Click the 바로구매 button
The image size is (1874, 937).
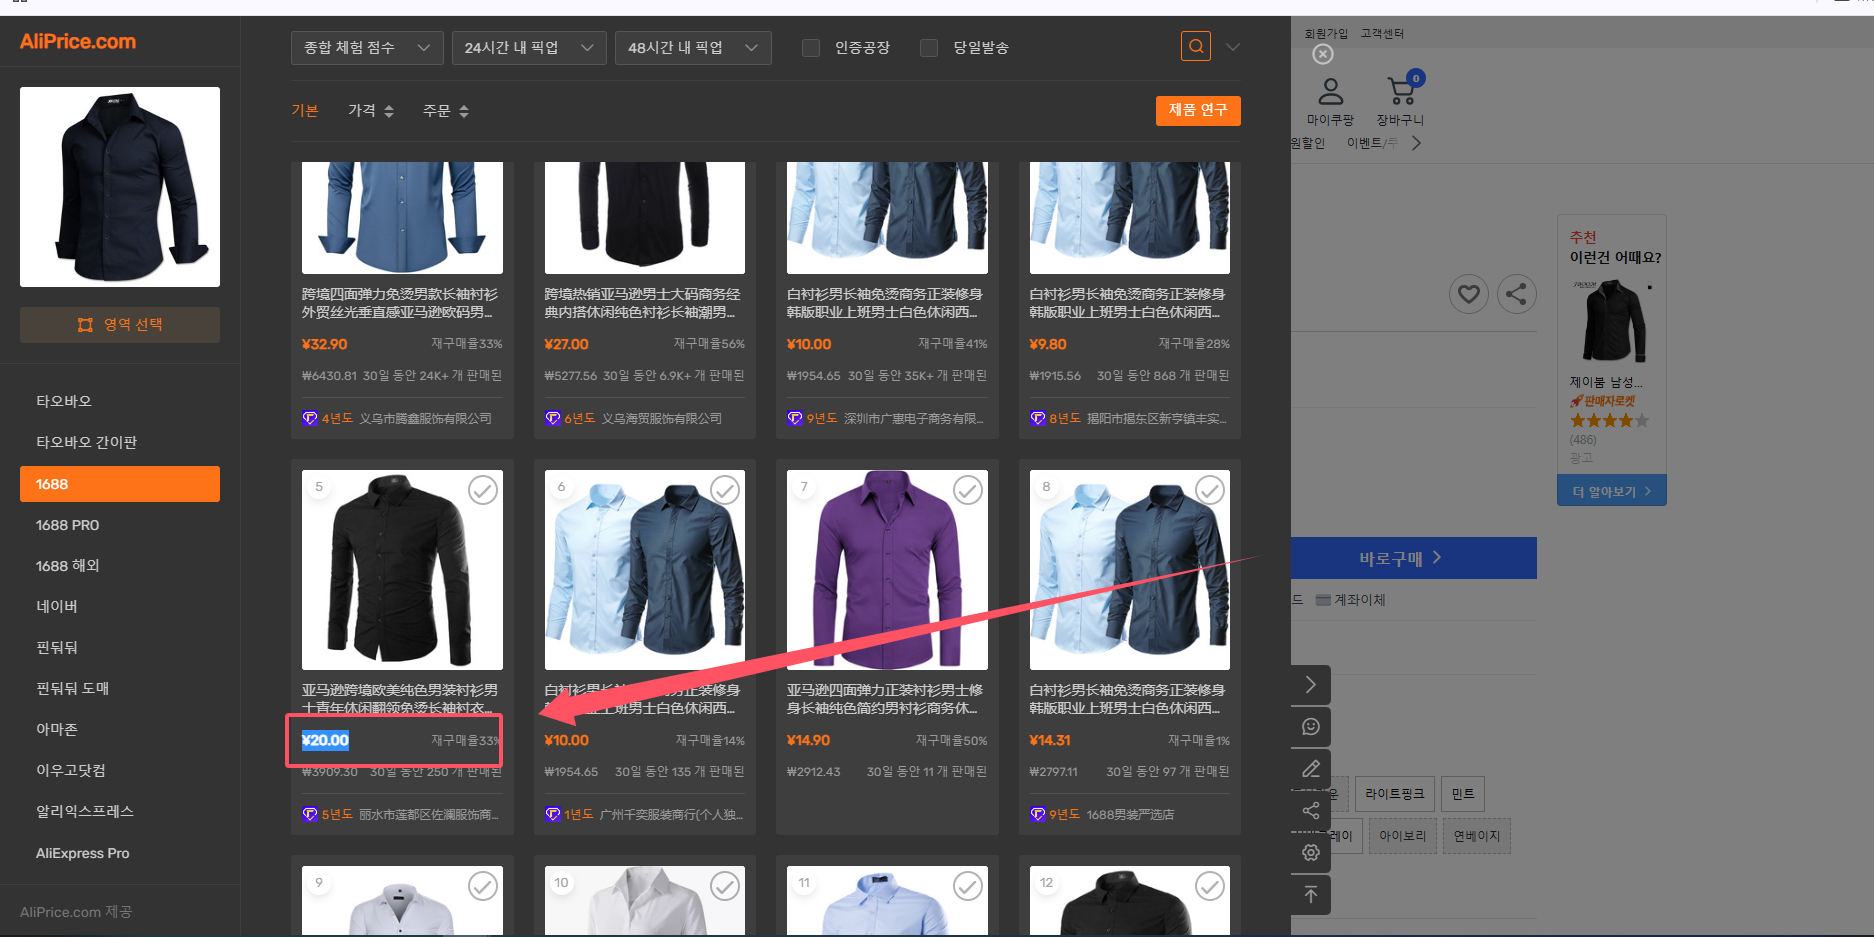click(x=1414, y=558)
